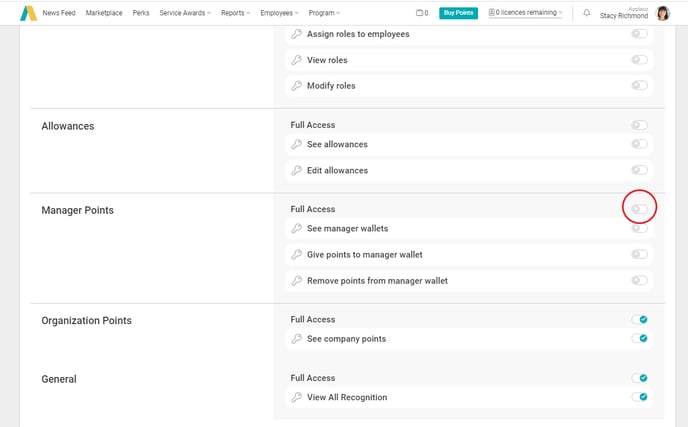Open the notifications bell
688x427 pixels.
[x=586, y=13]
